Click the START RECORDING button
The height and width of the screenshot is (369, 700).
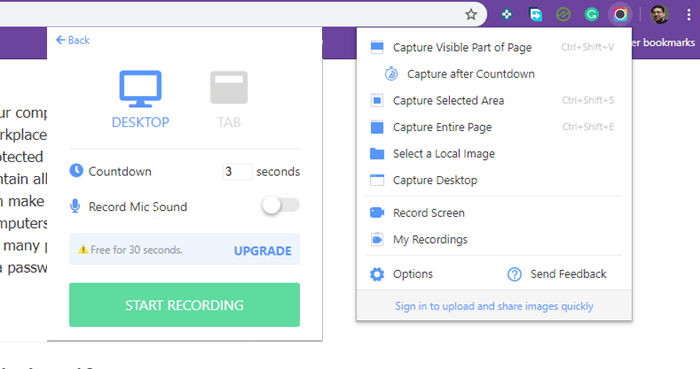[x=184, y=305]
